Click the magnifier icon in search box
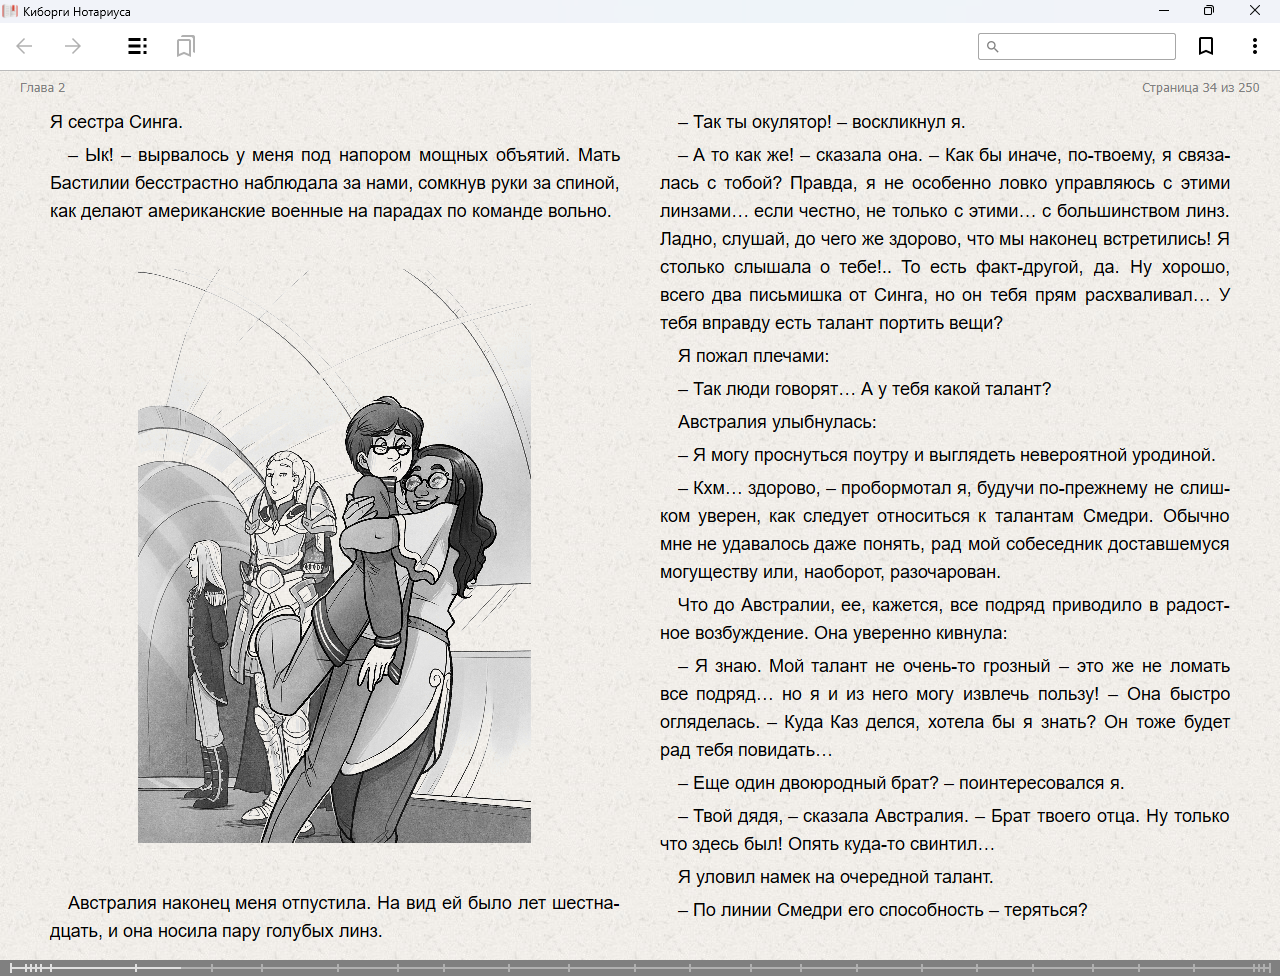The image size is (1280, 976). tap(992, 46)
